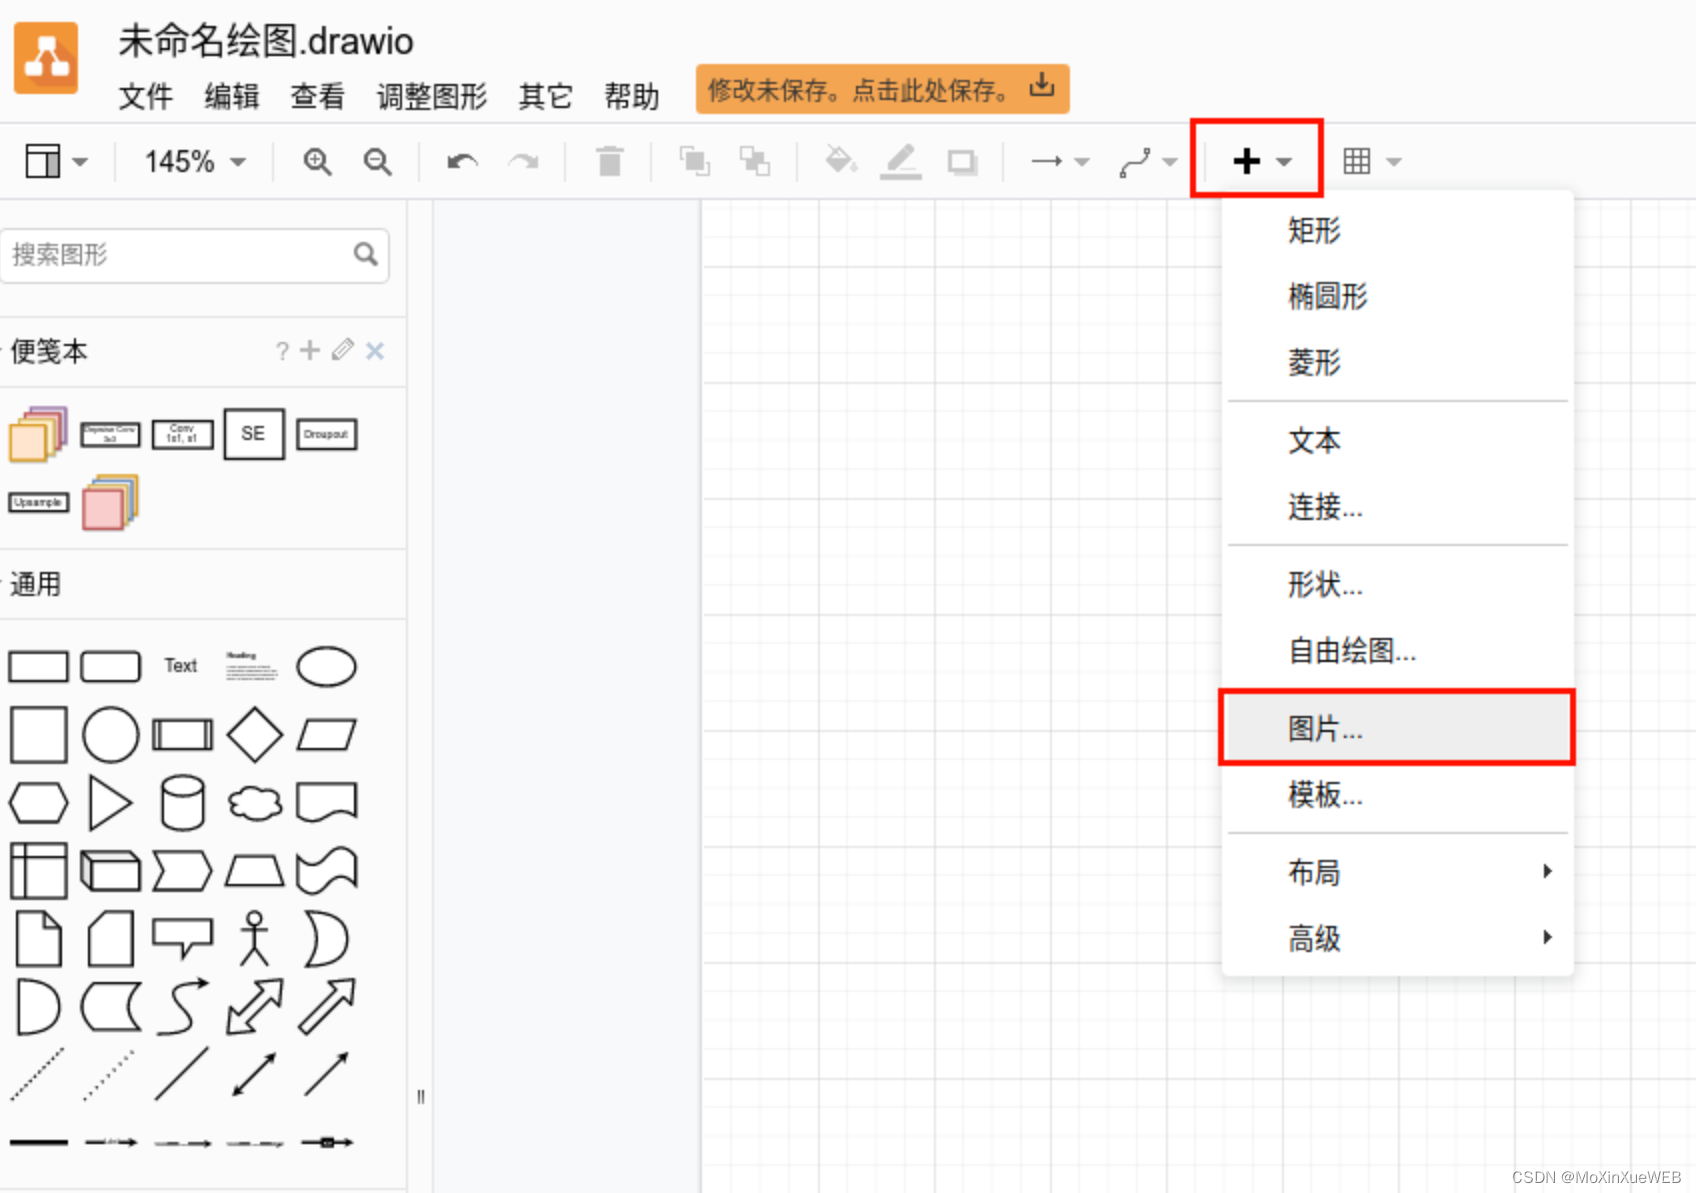This screenshot has width=1696, height=1193.
Task: Select the SE shape in 便笺本
Action: tap(254, 434)
